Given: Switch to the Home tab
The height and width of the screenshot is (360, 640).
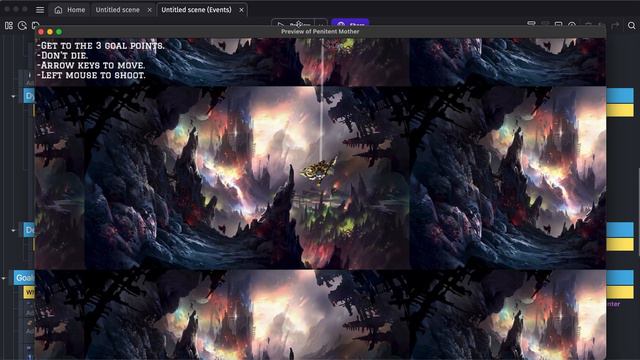Looking at the screenshot, I should click(70, 10).
